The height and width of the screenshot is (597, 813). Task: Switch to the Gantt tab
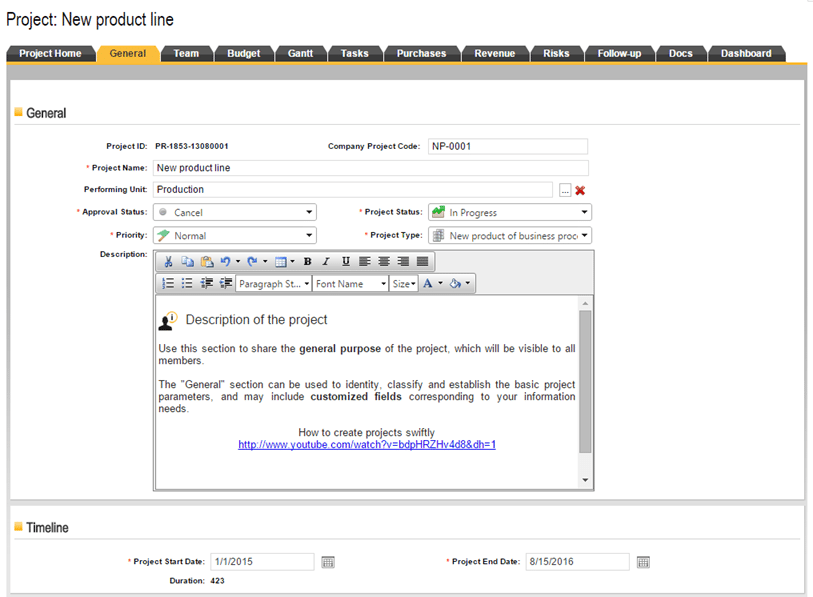pos(300,54)
